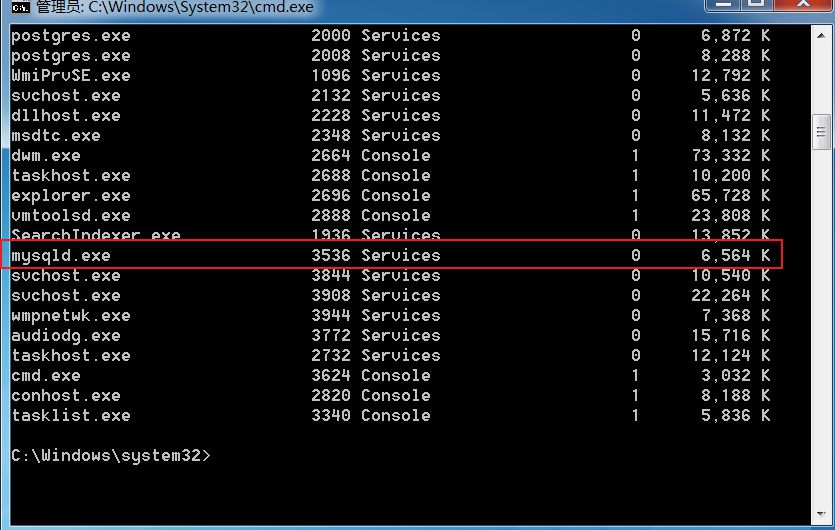835x530 pixels.
Task: Click the vmtoolsd.exe process name
Action: point(70,215)
